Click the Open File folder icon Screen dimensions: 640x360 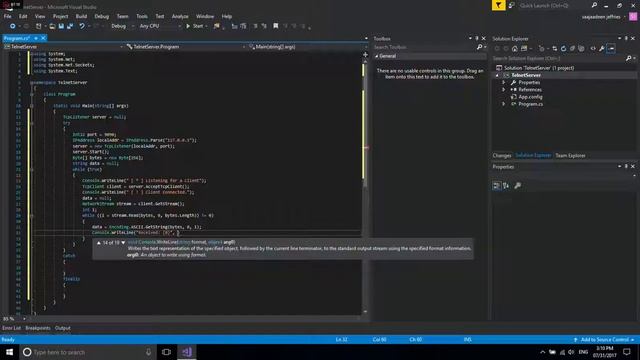click(52, 26)
